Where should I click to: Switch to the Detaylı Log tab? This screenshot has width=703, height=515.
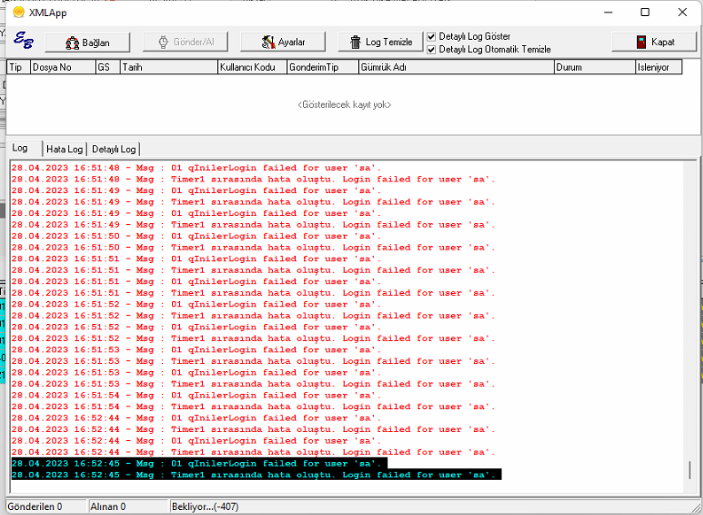[x=114, y=149]
